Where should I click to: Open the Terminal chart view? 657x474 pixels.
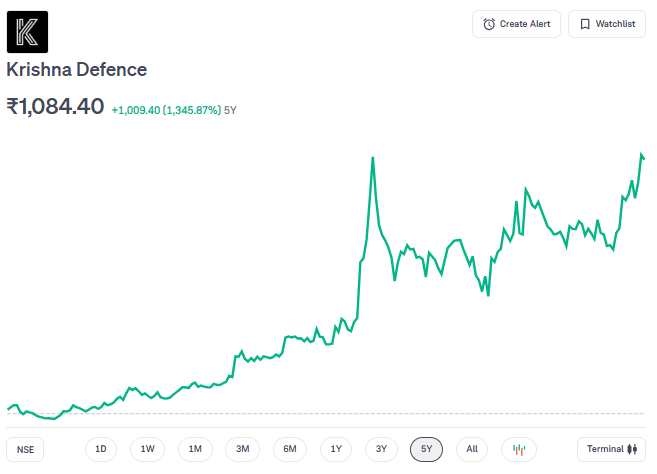611,449
